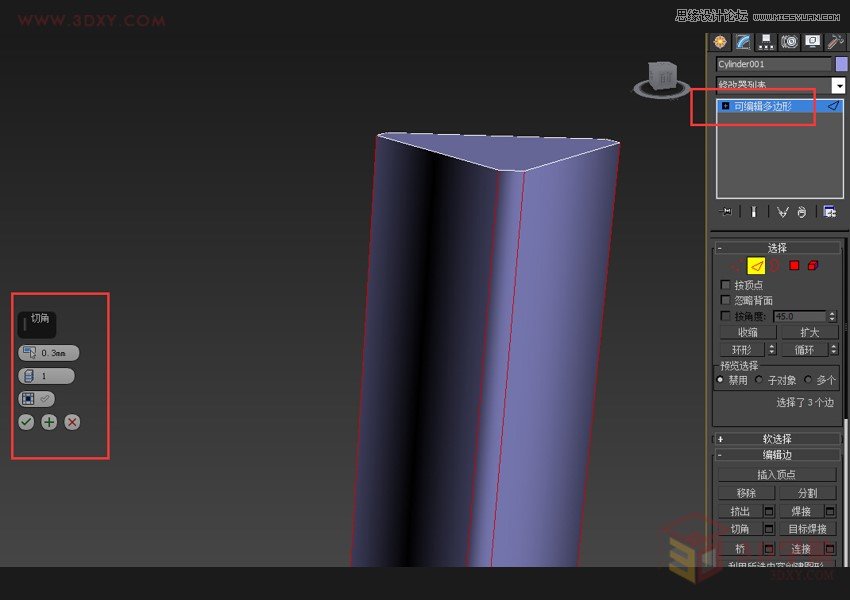The image size is (850, 600).
Task: Switch to the Display command panel tab
Action: coord(812,41)
